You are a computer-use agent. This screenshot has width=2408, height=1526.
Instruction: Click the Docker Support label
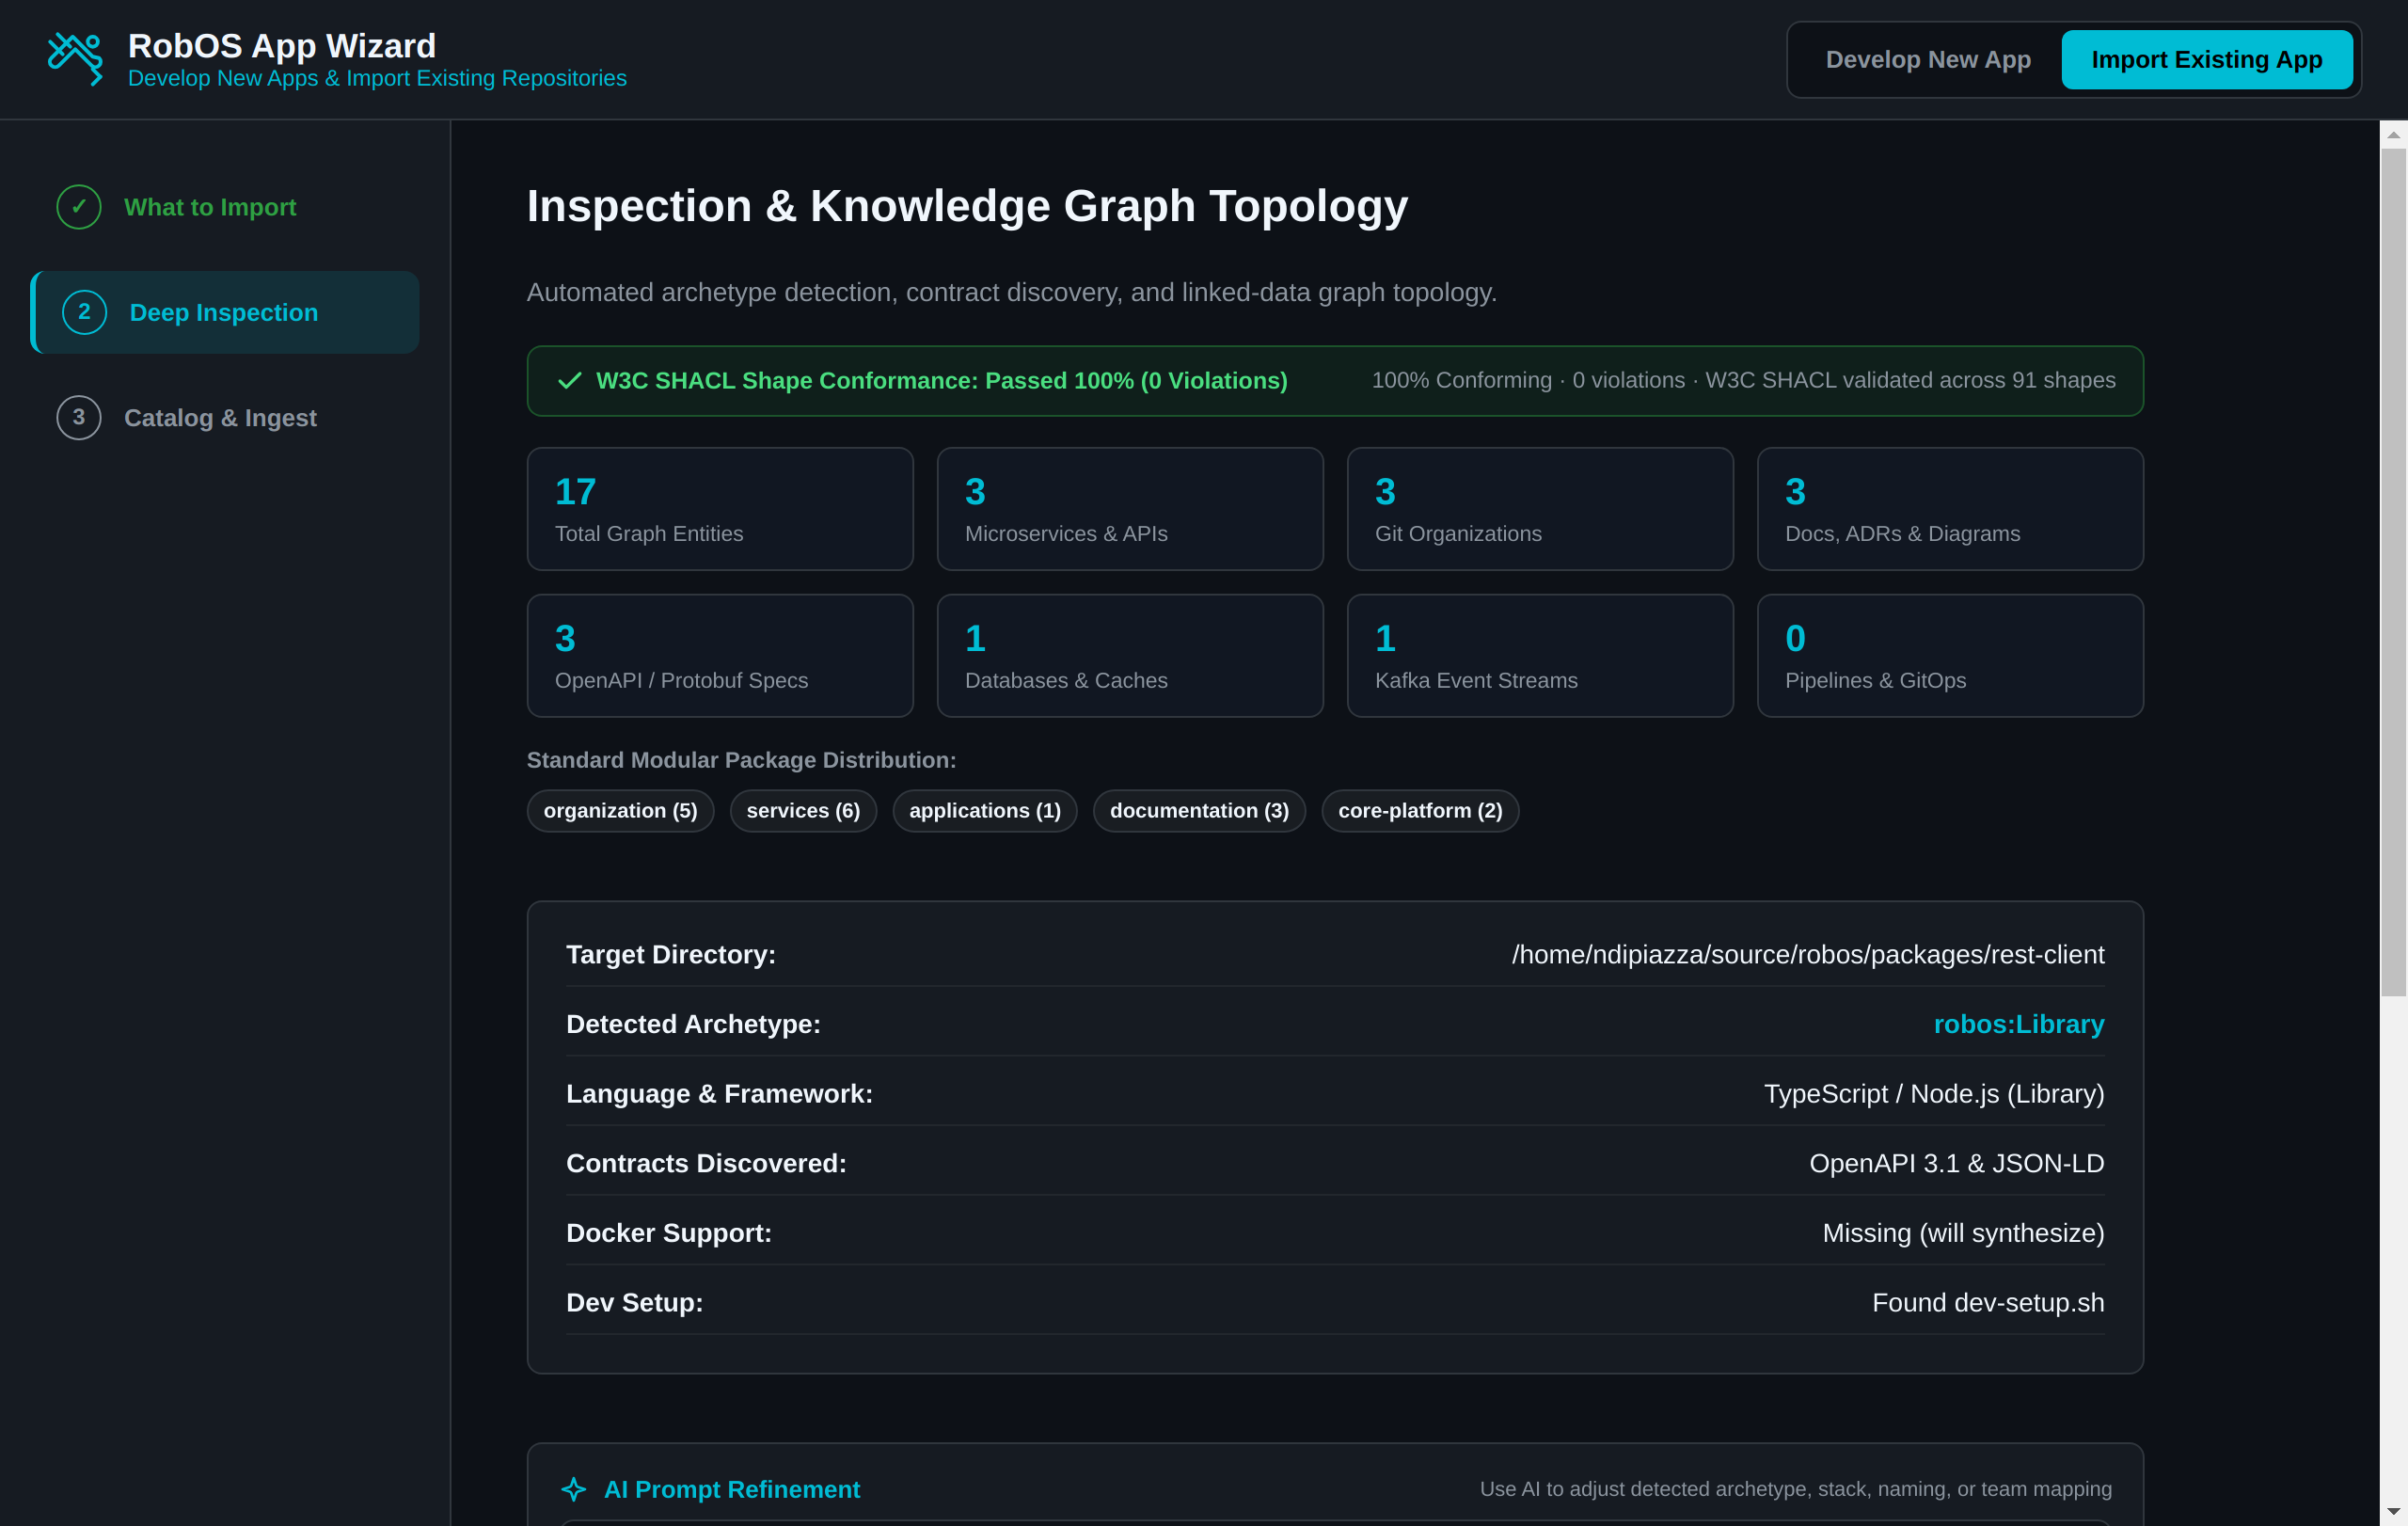click(x=669, y=1233)
